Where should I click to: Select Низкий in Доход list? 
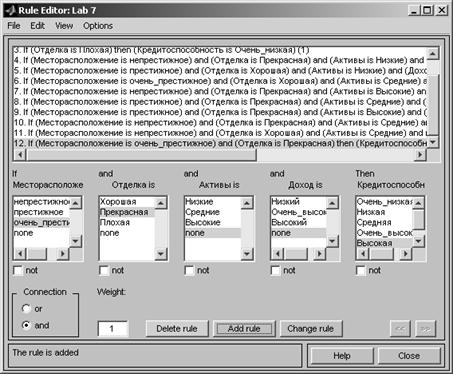(x=298, y=202)
